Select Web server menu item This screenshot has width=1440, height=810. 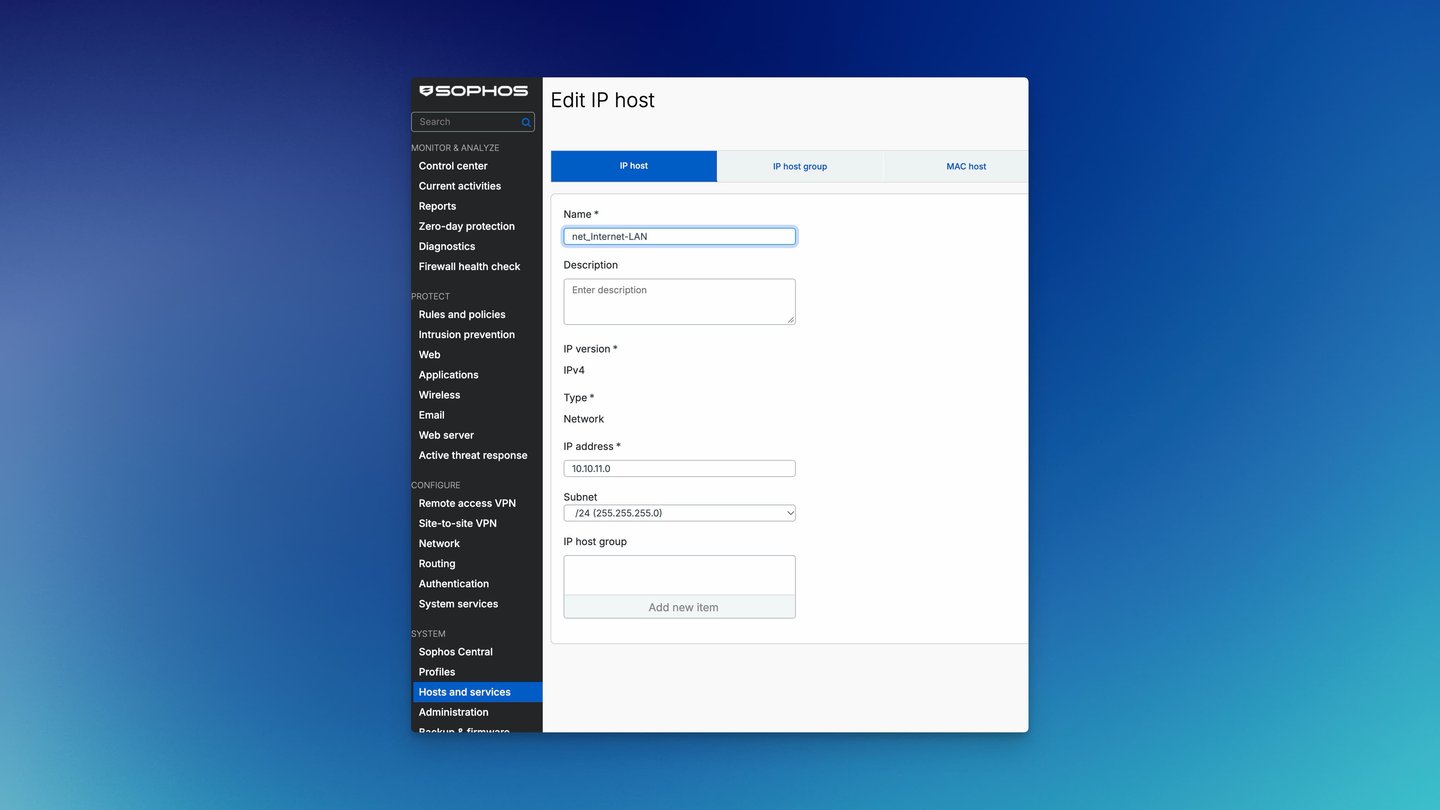click(x=446, y=435)
